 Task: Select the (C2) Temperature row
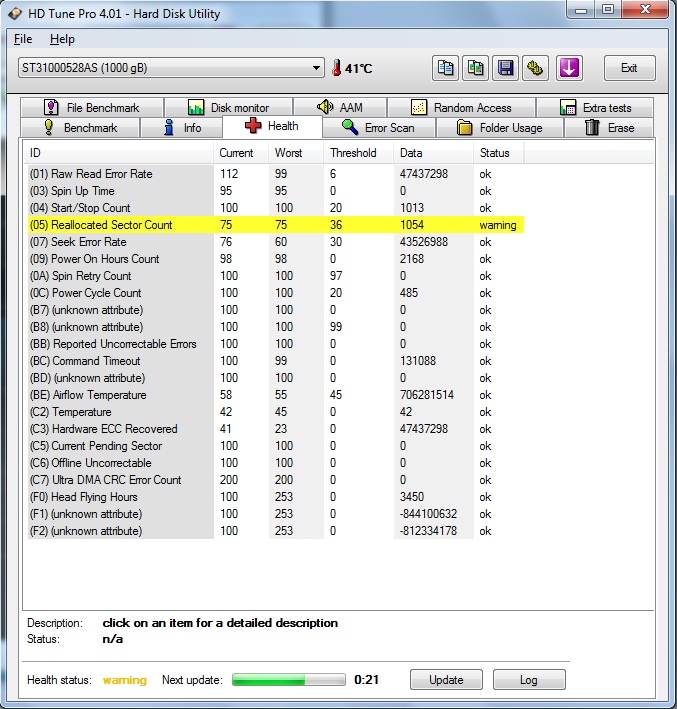276,412
